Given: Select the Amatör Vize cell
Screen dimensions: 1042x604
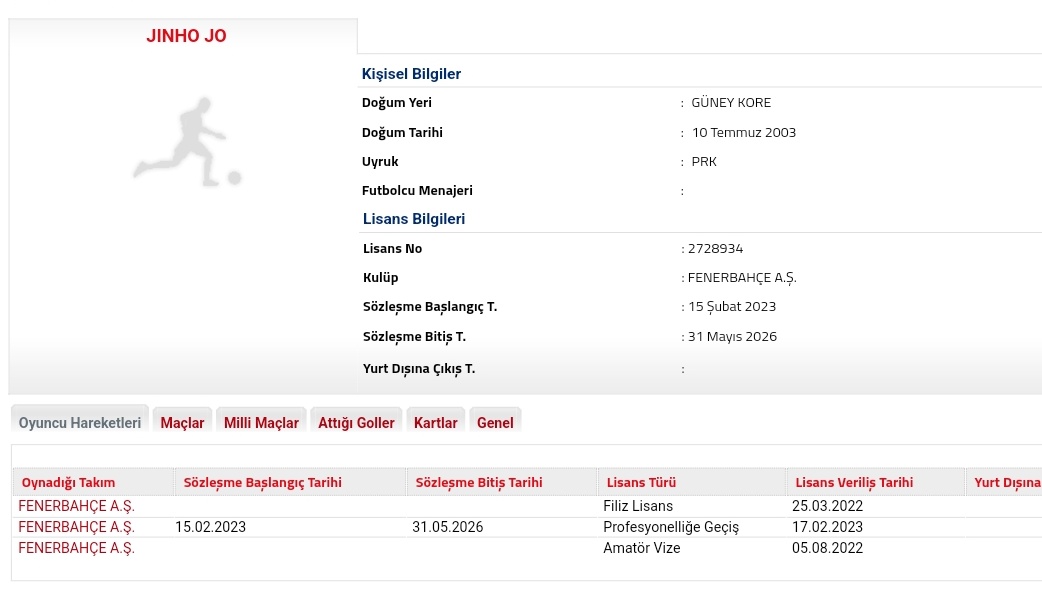Looking at the screenshot, I should [x=641, y=548].
